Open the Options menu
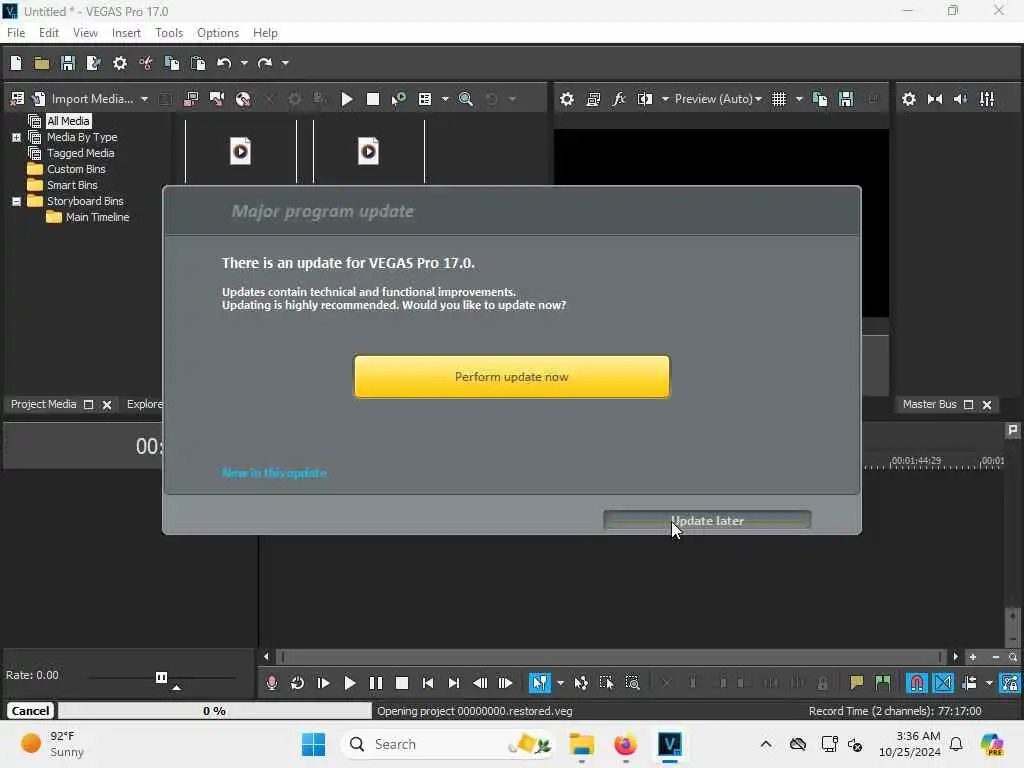1024x768 pixels. [217, 33]
